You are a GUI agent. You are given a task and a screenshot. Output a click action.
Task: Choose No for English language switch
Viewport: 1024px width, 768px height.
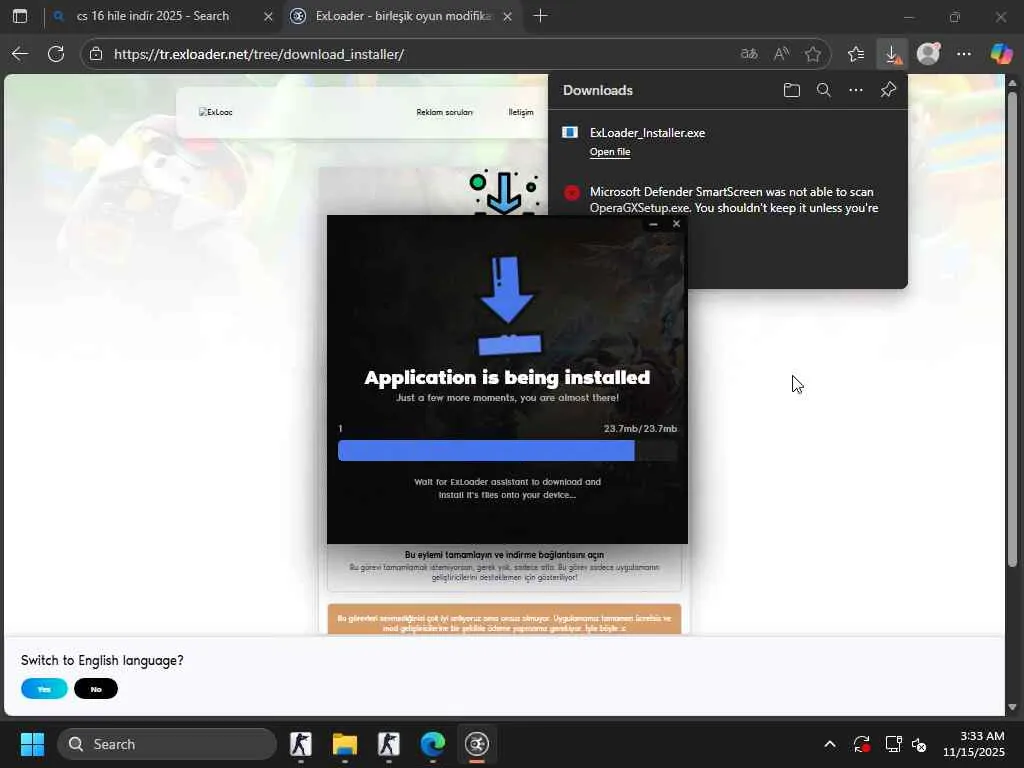(x=96, y=689)
